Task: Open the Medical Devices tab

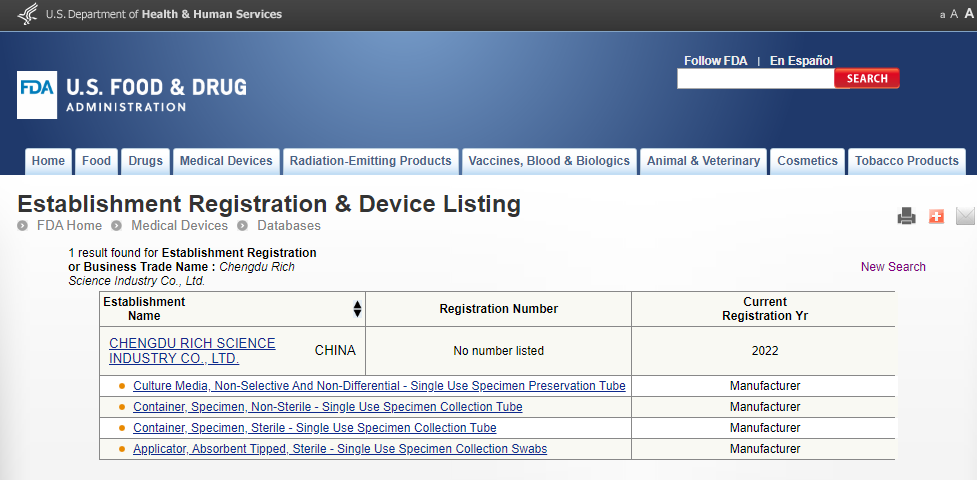Action: [x=226, y=161]
